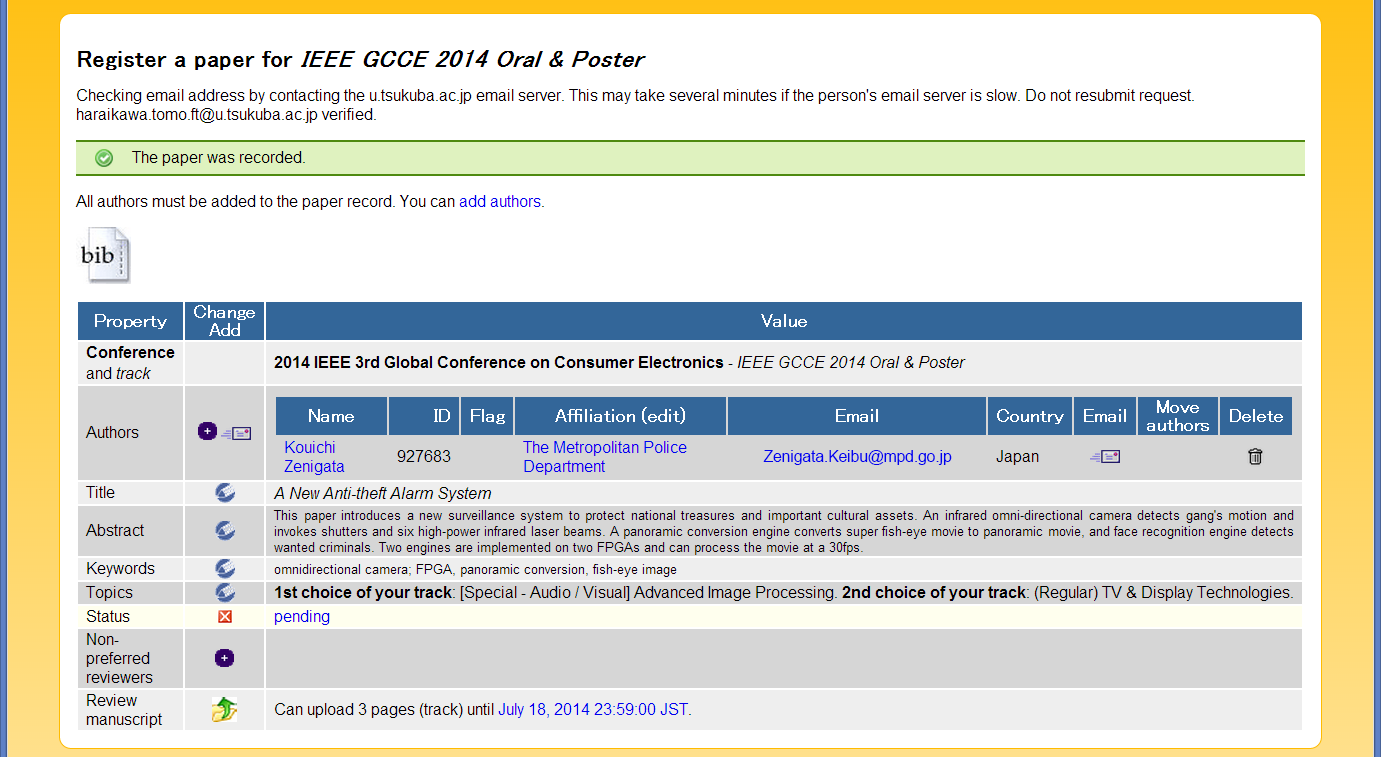Download the bib citation file icon
The width and height of the screenshot is (1381, 757).
point(105,256)
